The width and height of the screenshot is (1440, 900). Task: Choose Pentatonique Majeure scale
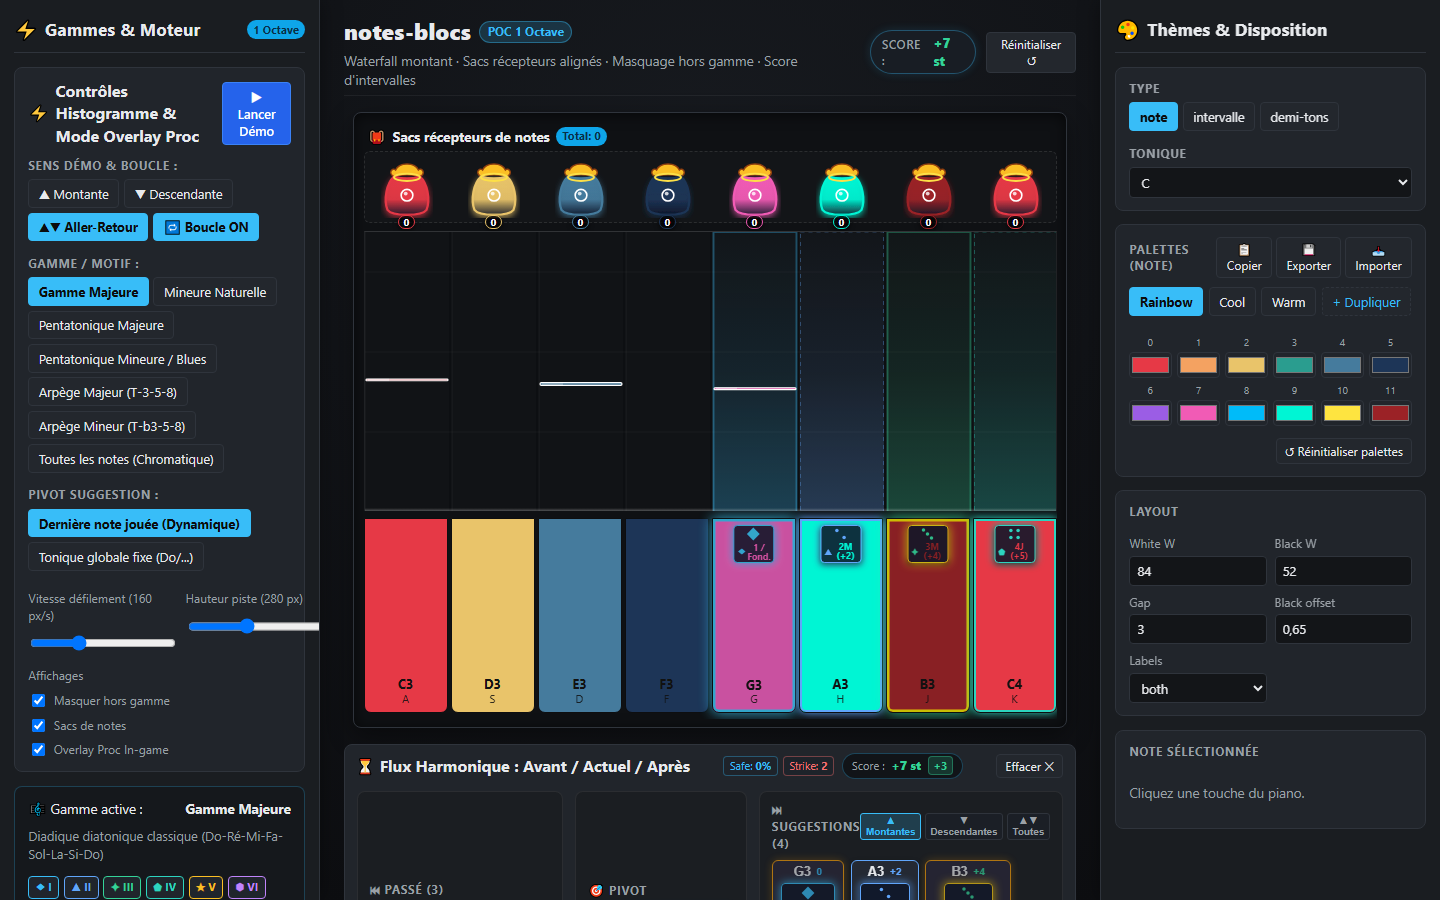[x=101, y=325]
